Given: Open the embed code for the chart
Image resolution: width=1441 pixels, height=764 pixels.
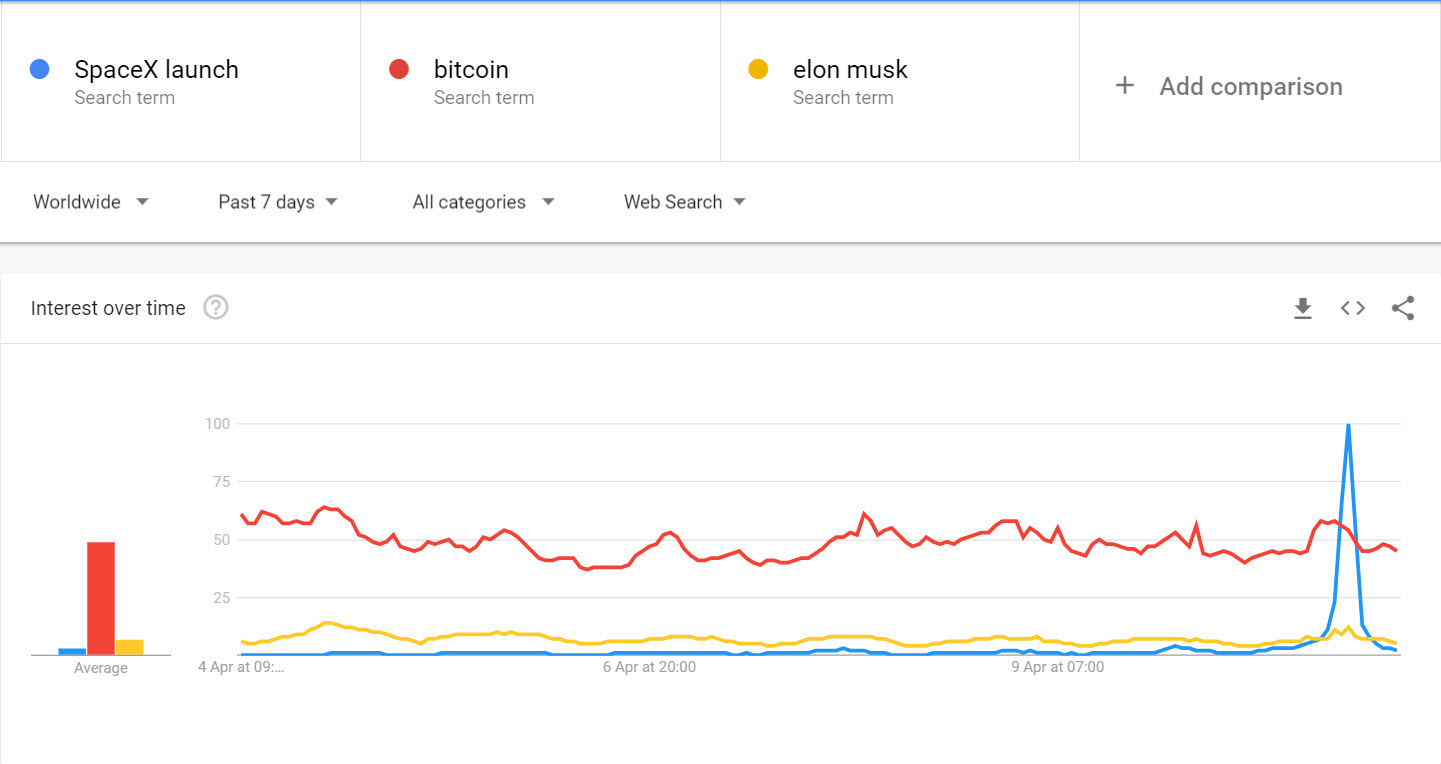Looking at the screenshot, I should pos(1352,308).
